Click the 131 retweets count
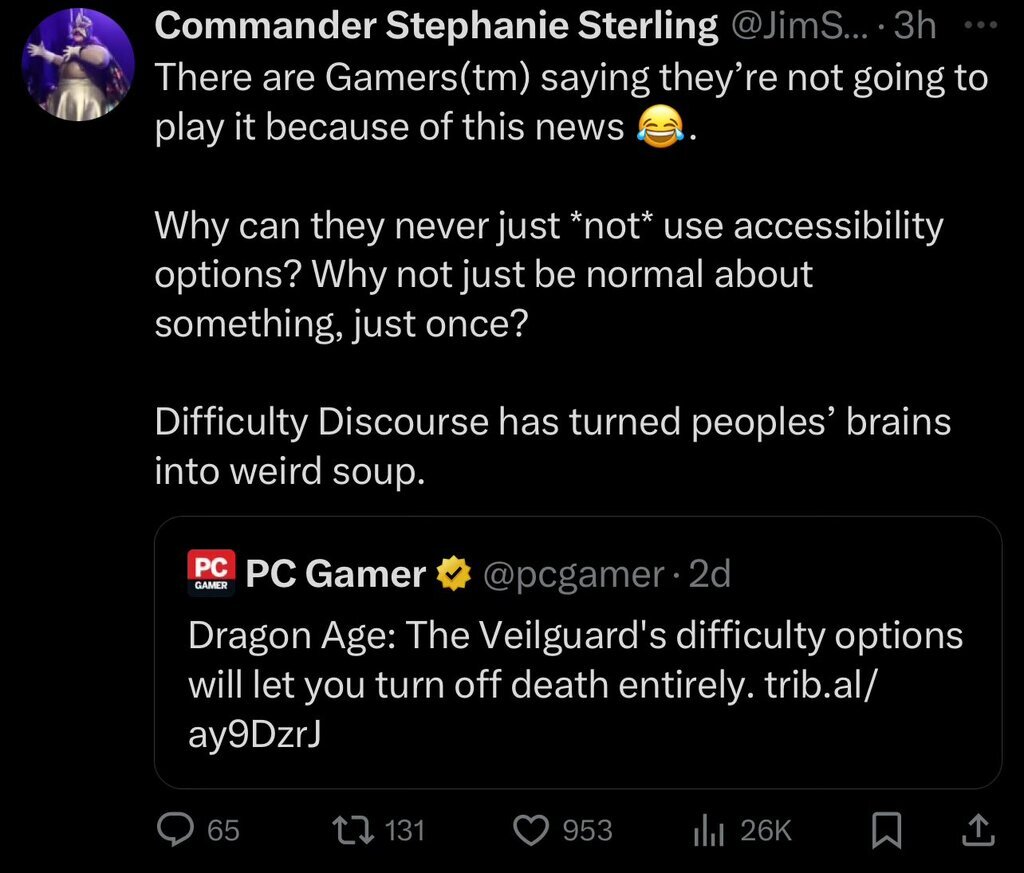Viewport: 1024px width, 873px height. 405,830
